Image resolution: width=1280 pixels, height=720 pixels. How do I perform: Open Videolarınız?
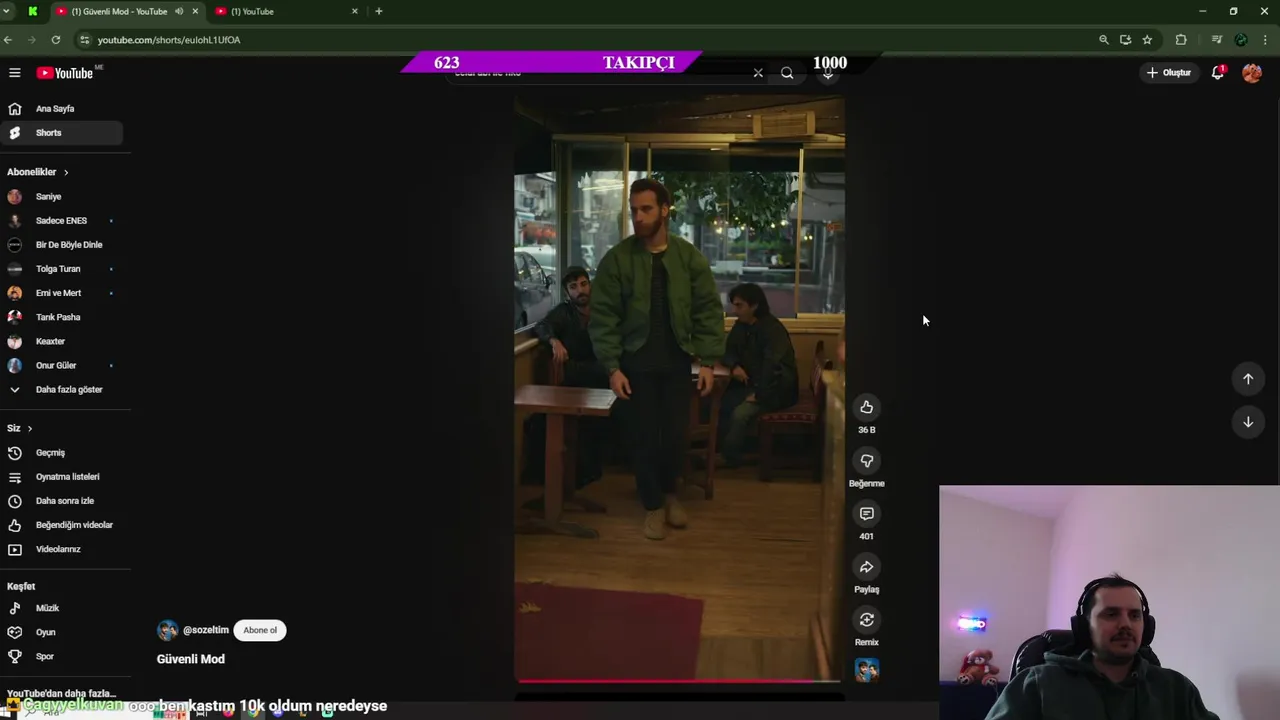(62, 549)
